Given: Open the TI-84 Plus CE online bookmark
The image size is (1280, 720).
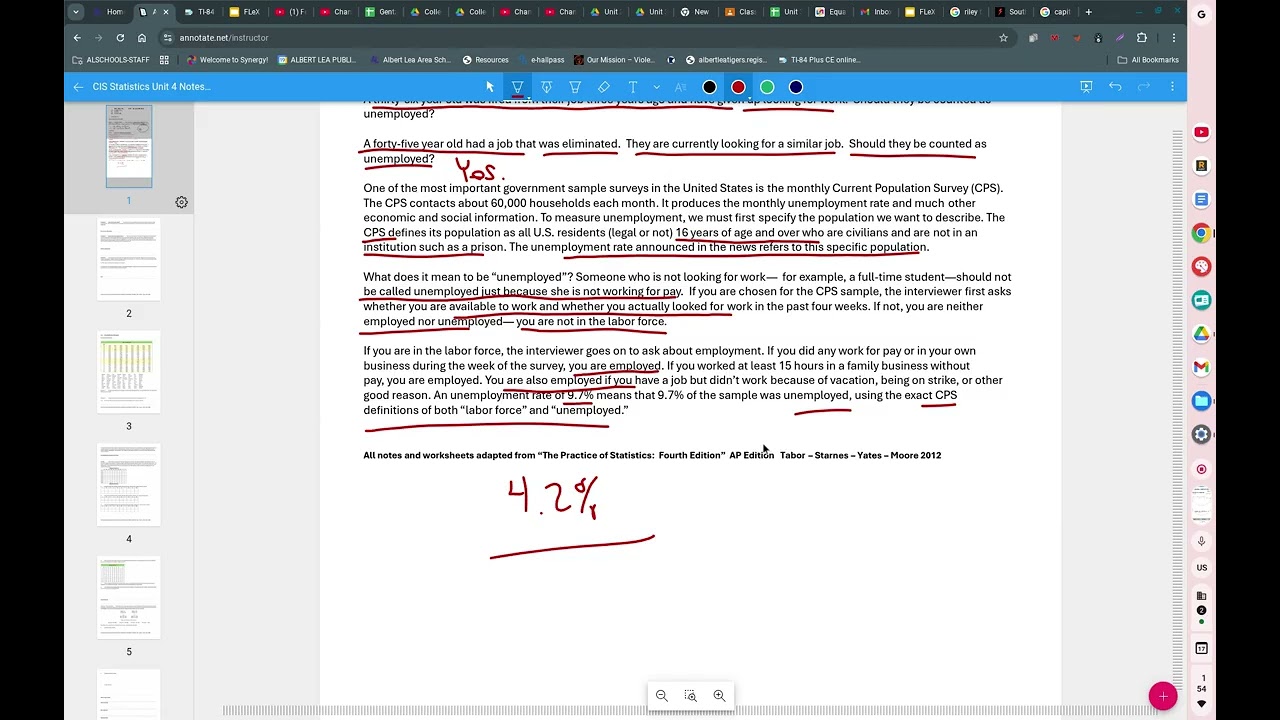Looking at the screenshot, I should [x=818, y=60].
